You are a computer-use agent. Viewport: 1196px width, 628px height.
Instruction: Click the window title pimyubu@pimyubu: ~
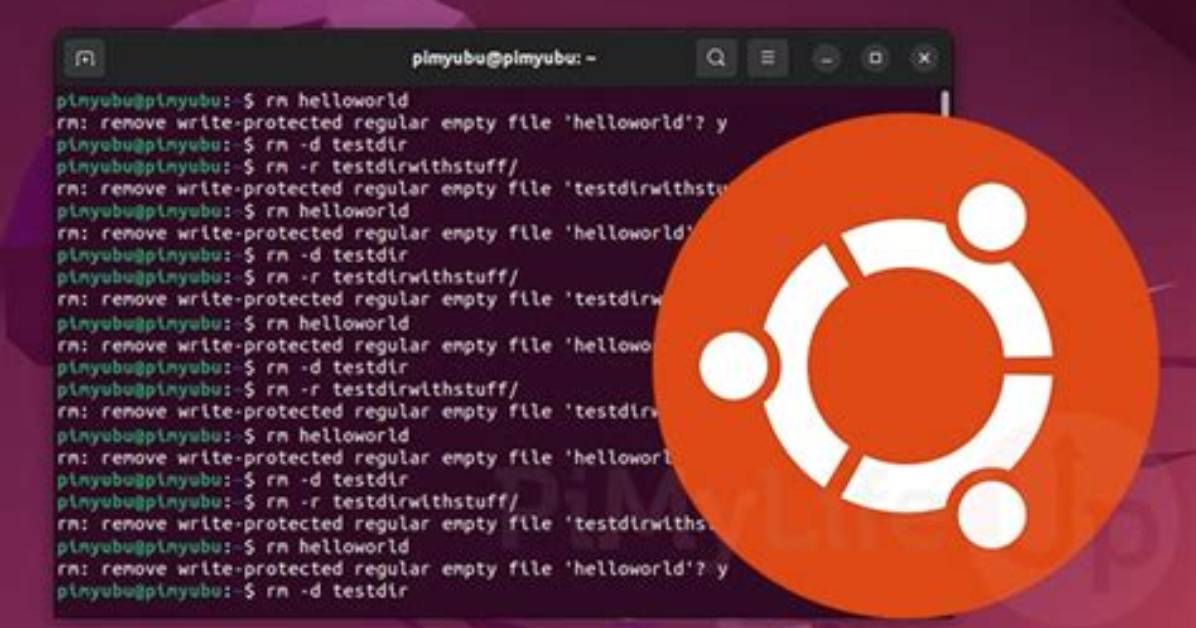click(x=504, y=58)
